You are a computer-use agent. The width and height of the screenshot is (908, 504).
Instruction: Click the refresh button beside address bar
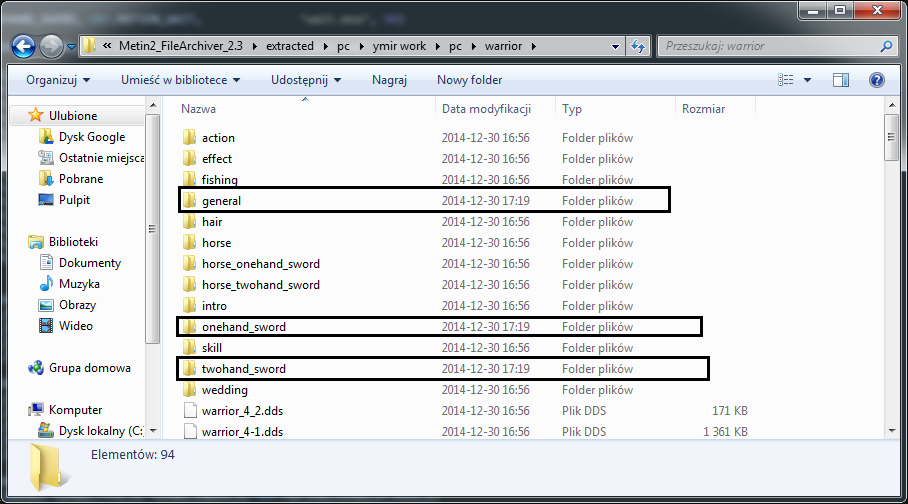click(x=638, y=46)
